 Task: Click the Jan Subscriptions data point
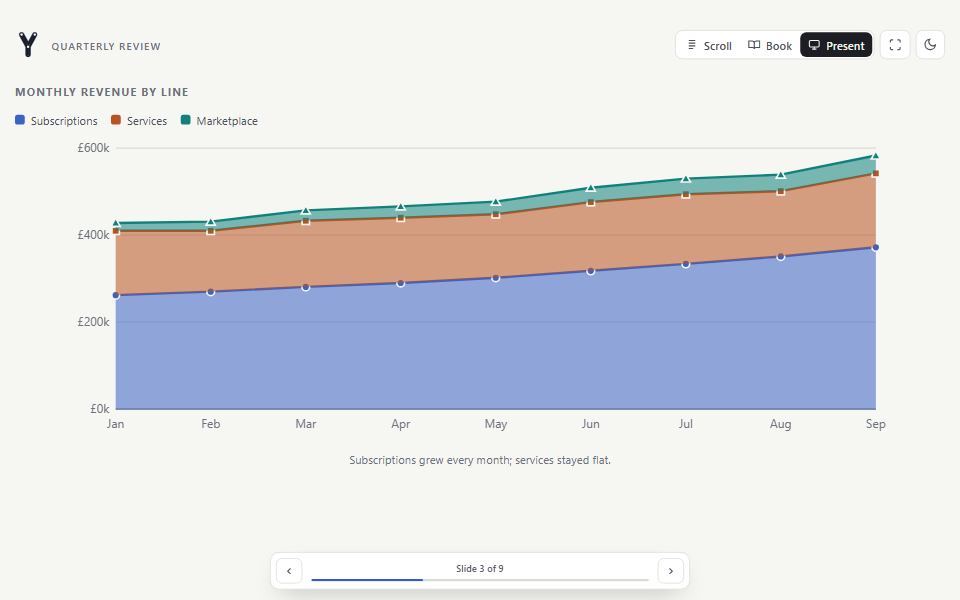(x=116, y=295)
